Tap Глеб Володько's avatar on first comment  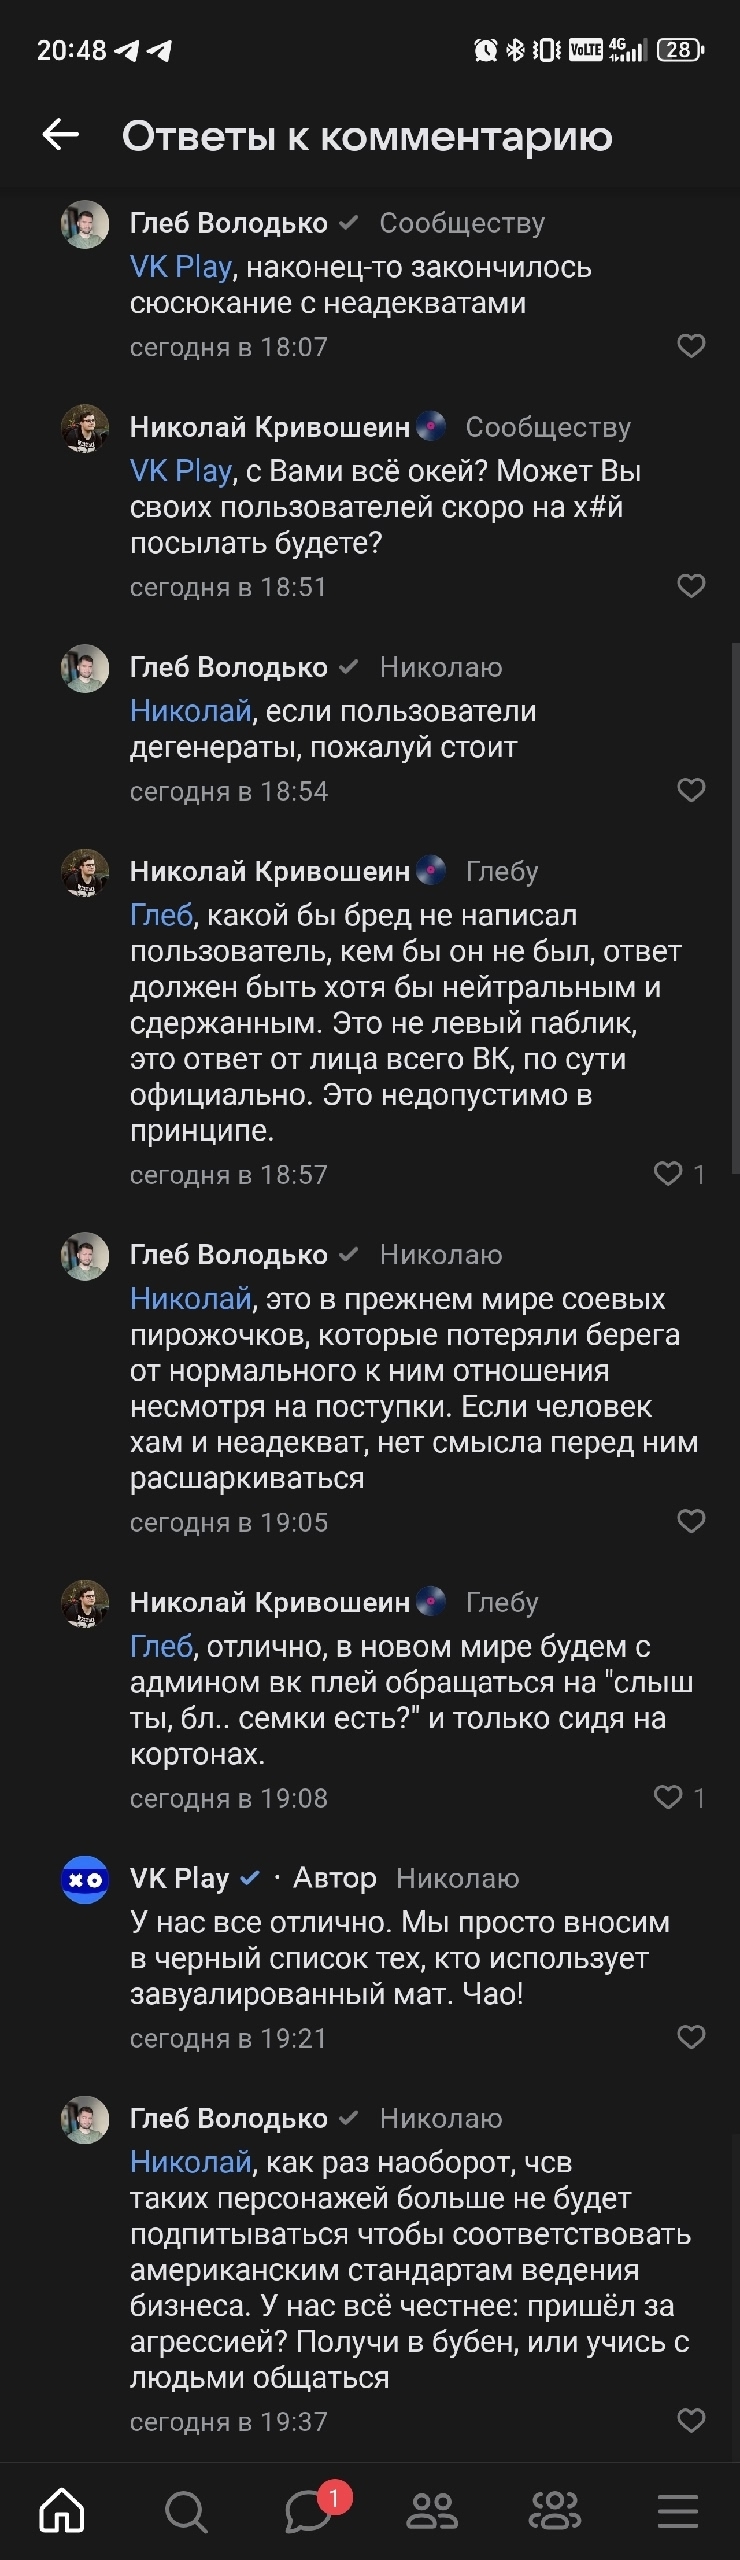(x=85, y=225)
